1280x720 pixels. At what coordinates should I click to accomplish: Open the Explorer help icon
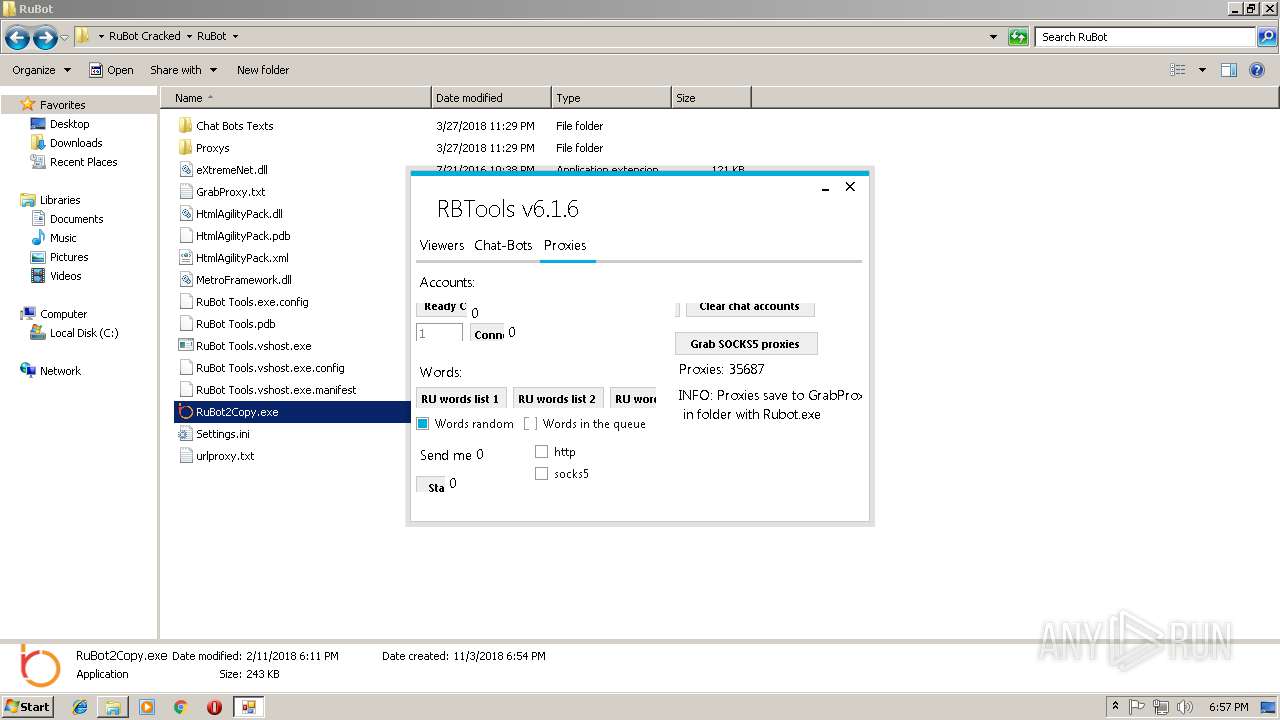pyautogui.click(x=1258, y=70)
